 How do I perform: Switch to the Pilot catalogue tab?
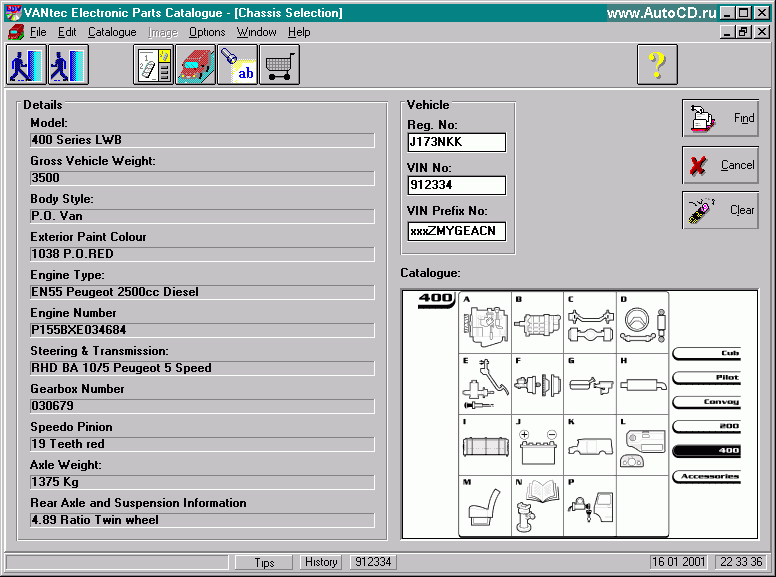(x=707, y=378)
